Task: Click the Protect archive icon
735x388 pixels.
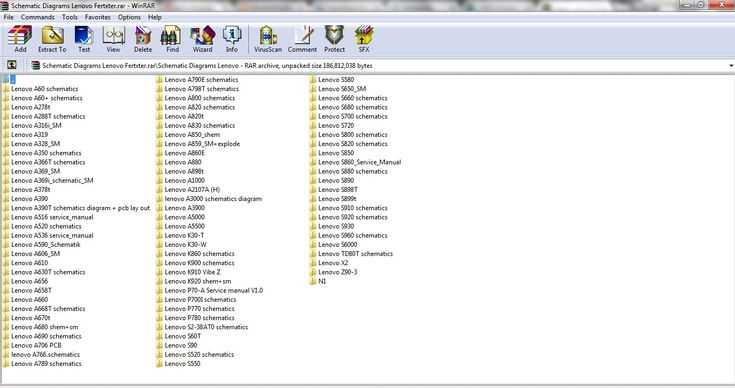Action: click(x=334, y=39)
